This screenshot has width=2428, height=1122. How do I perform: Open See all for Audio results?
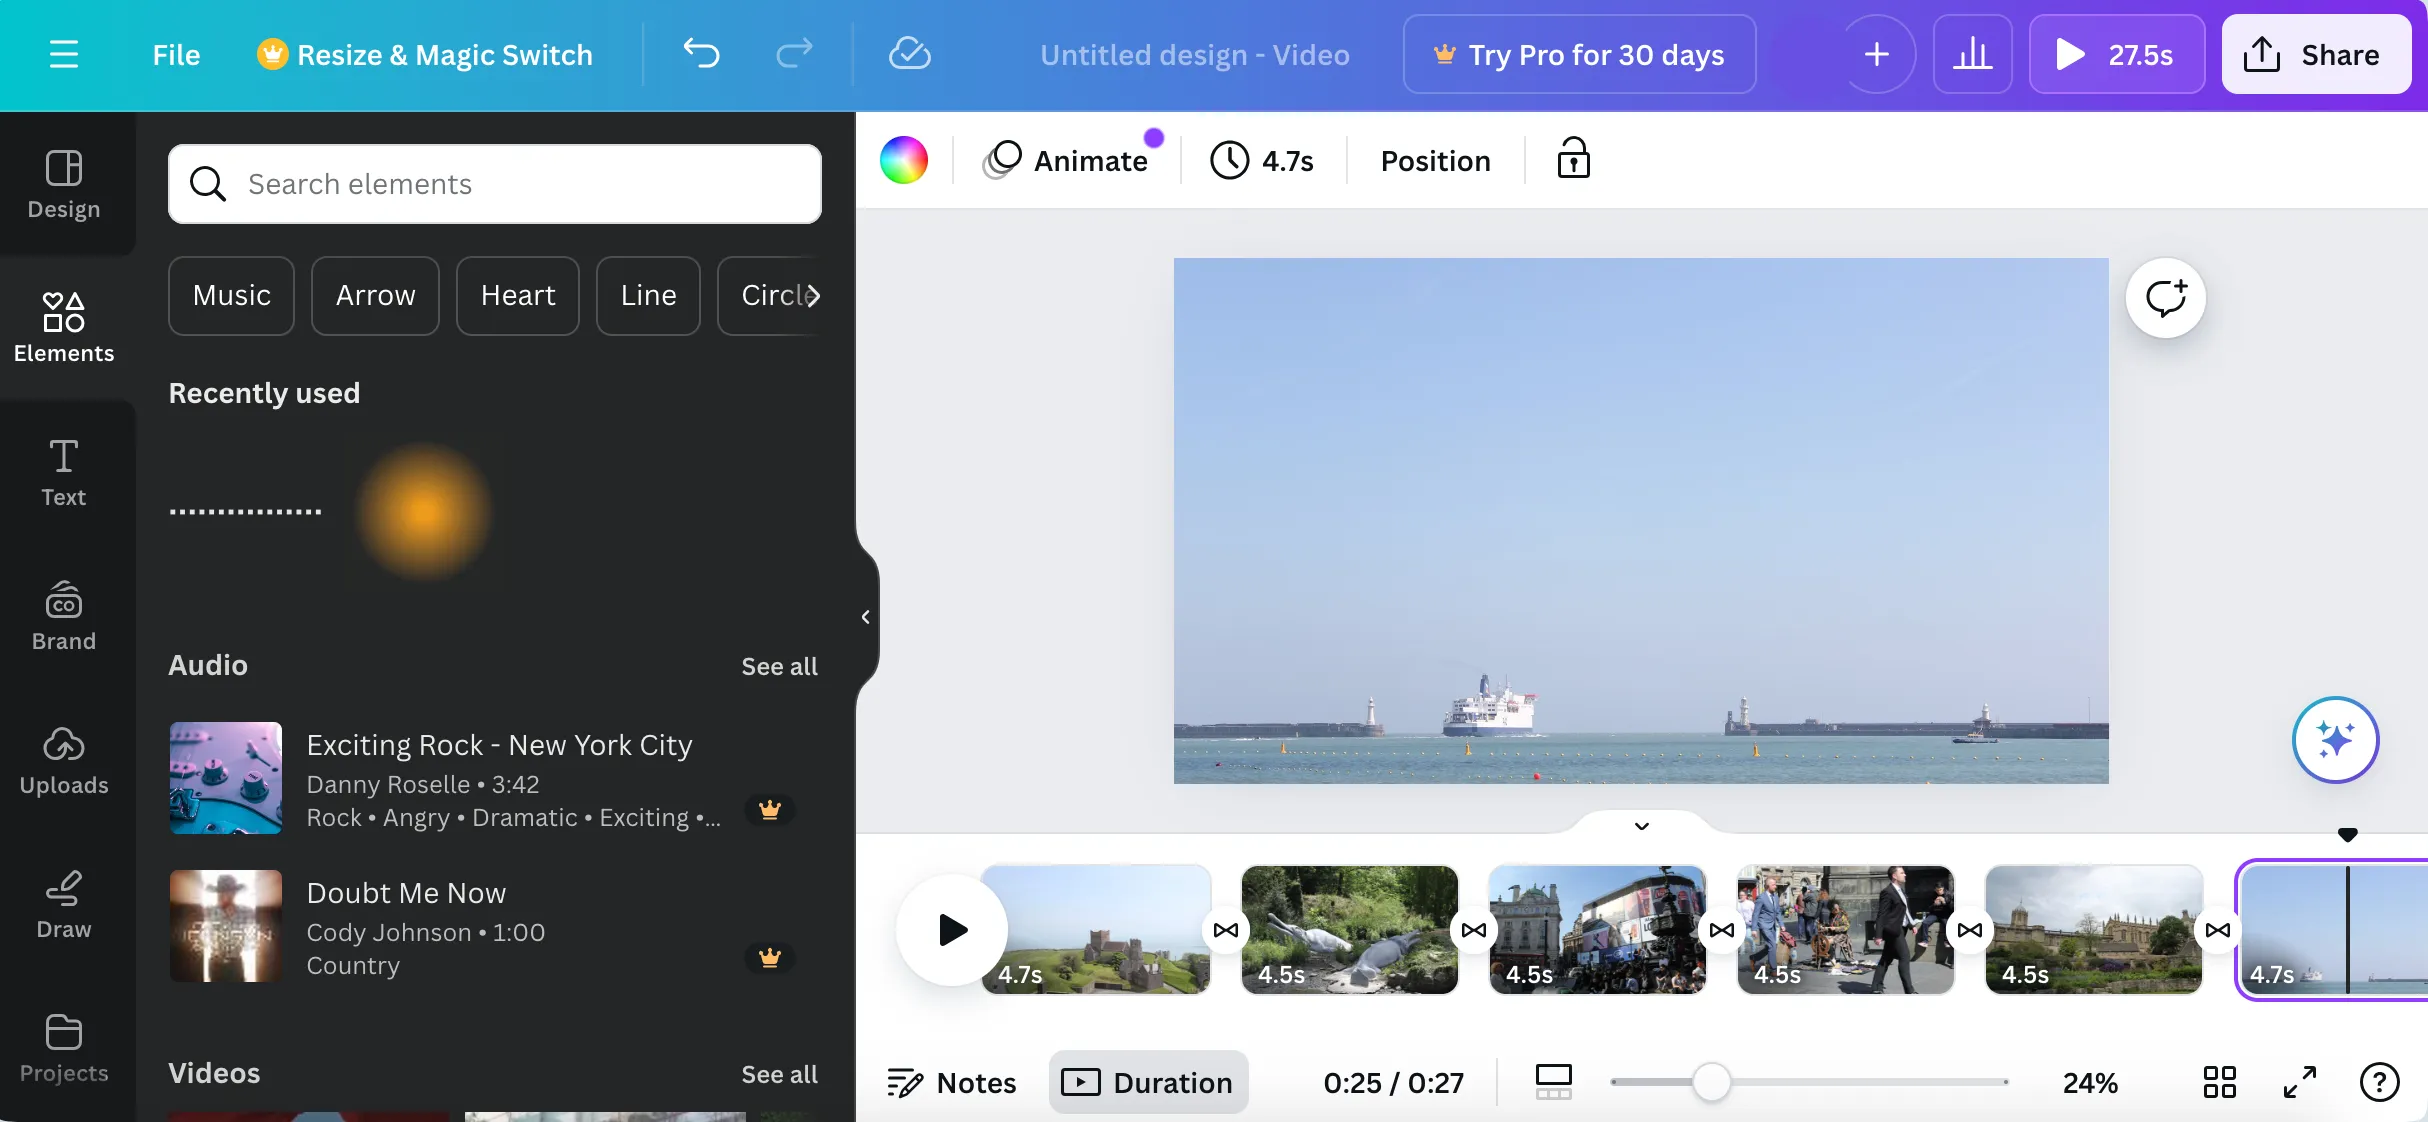point(779,666)
